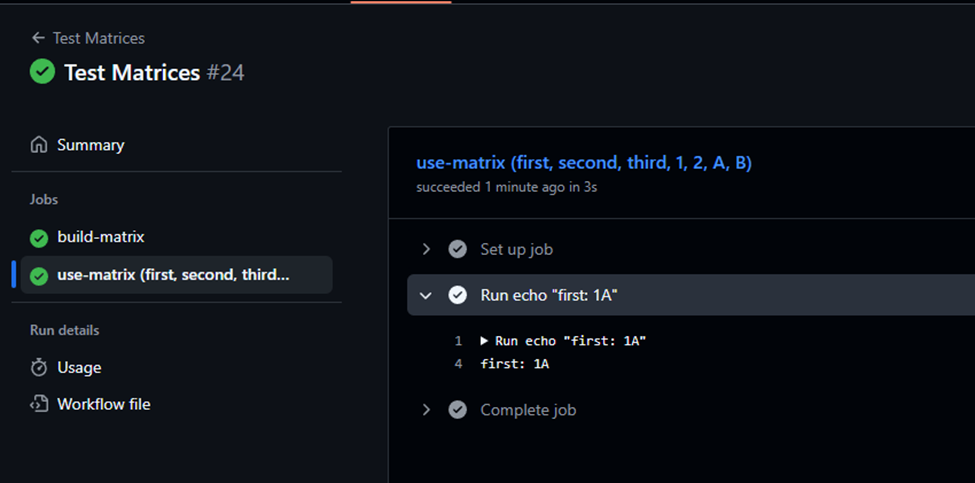Click the use-matrix job title heading link
This screenshot has height=483, width=975.
click(x=583, y=163)
